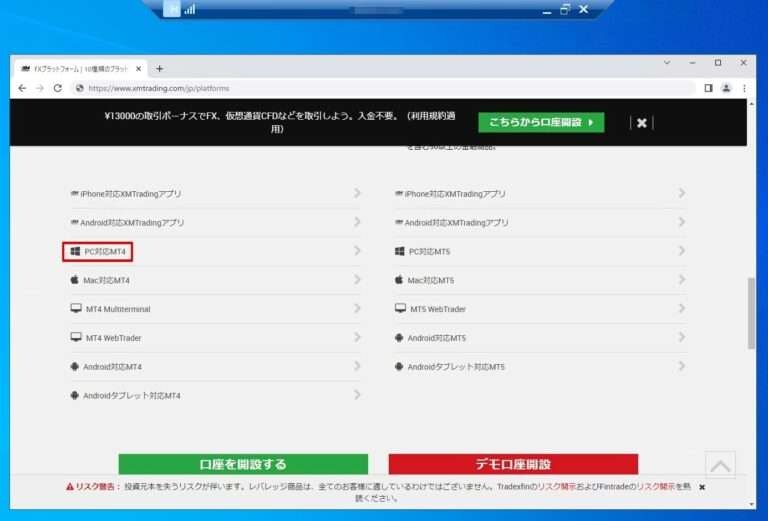Open chevron on Android対応MT5 row
Viewport: 768px width, 521px height.
[x=681, y=337]
